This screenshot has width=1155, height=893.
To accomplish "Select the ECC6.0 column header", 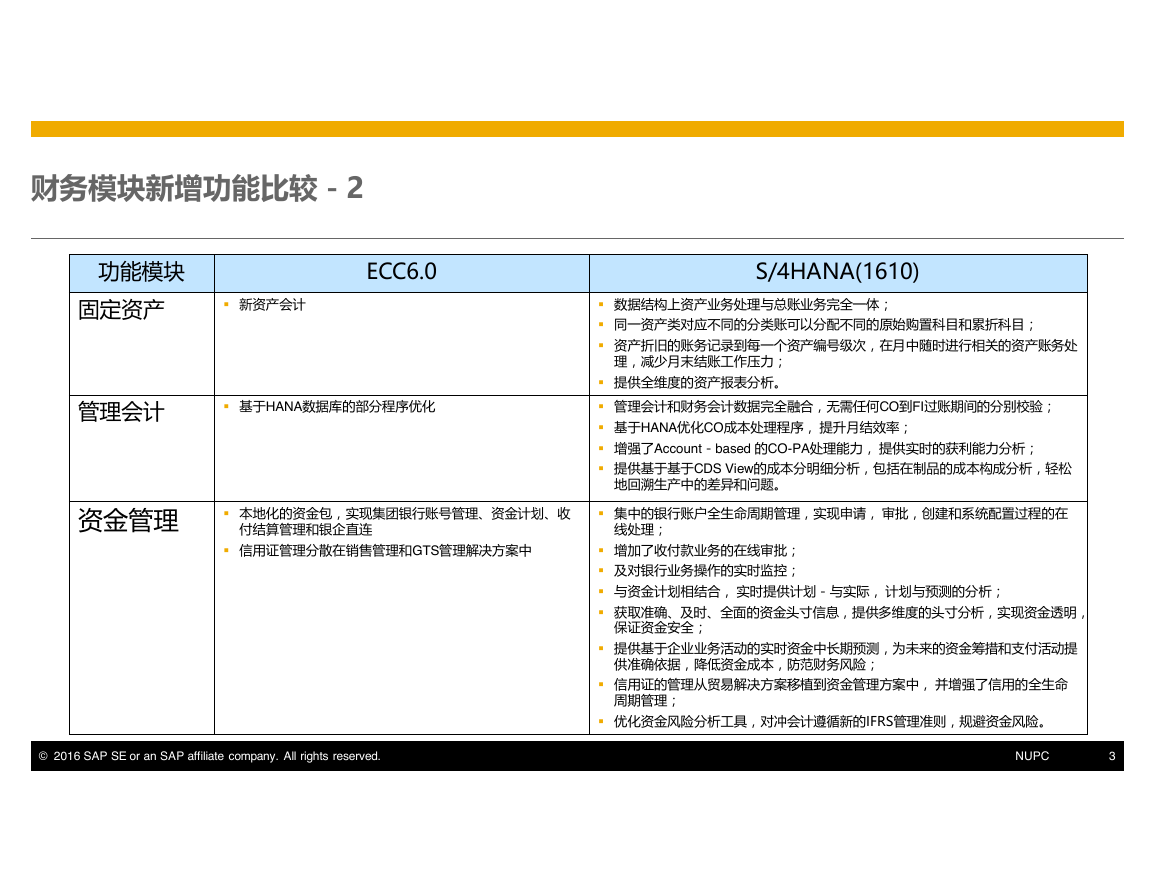I will point(401,272).
